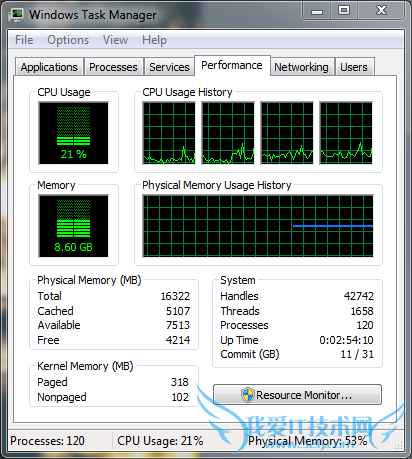The height and width of the screenshot is (459, 412).
Task: Click the second CPU core history graph
Action: (228, 133)
